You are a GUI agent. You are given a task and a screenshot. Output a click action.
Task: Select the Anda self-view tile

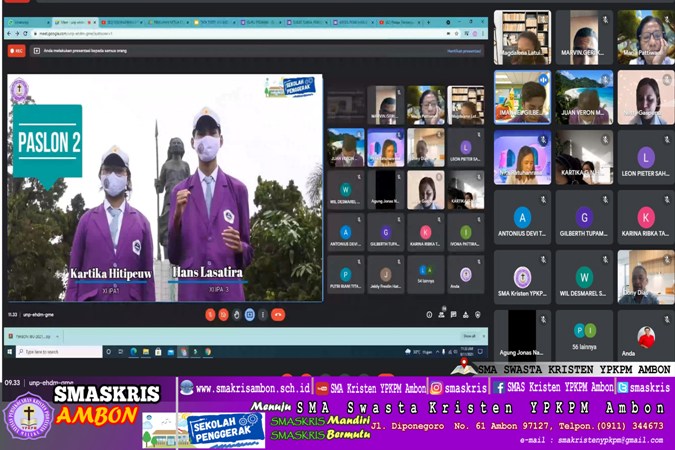(646, 335)
